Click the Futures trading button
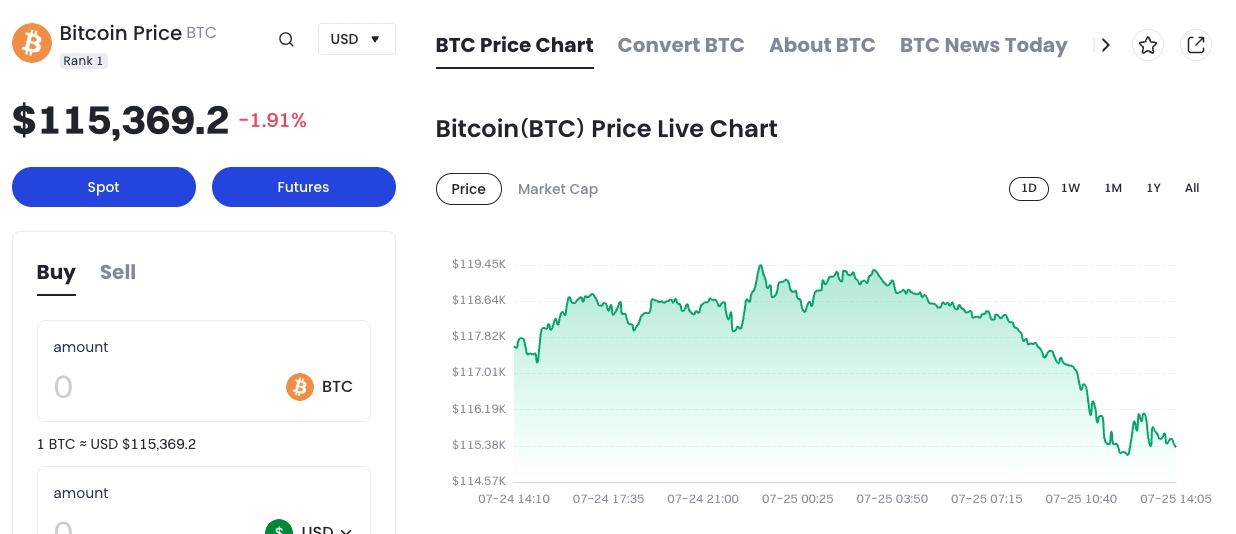Viewport: 1236px width, 534px height. point(303,187)
